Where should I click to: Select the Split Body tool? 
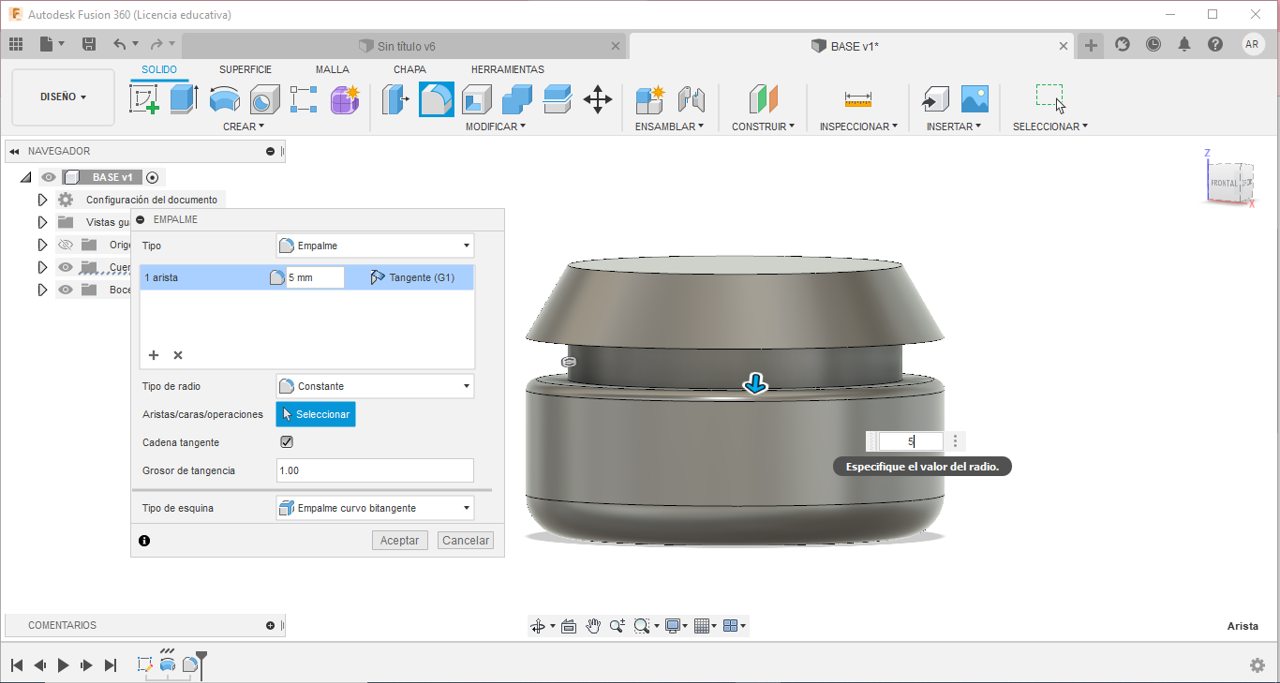tap(557, 99)
